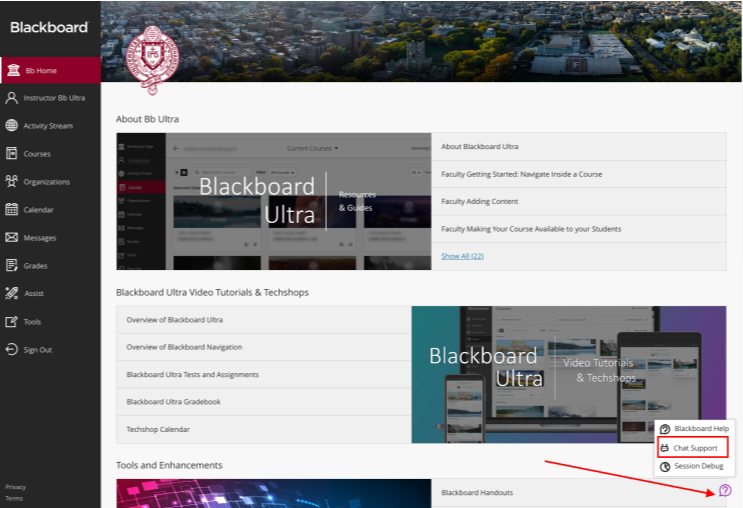
Task: Click the Instructor Bb Ultra profile icon
Action: 11,98
